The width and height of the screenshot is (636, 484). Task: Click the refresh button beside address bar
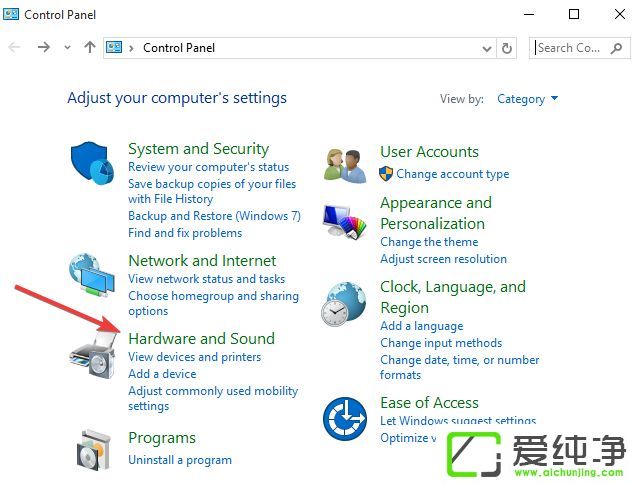click(x=507, y=48)
